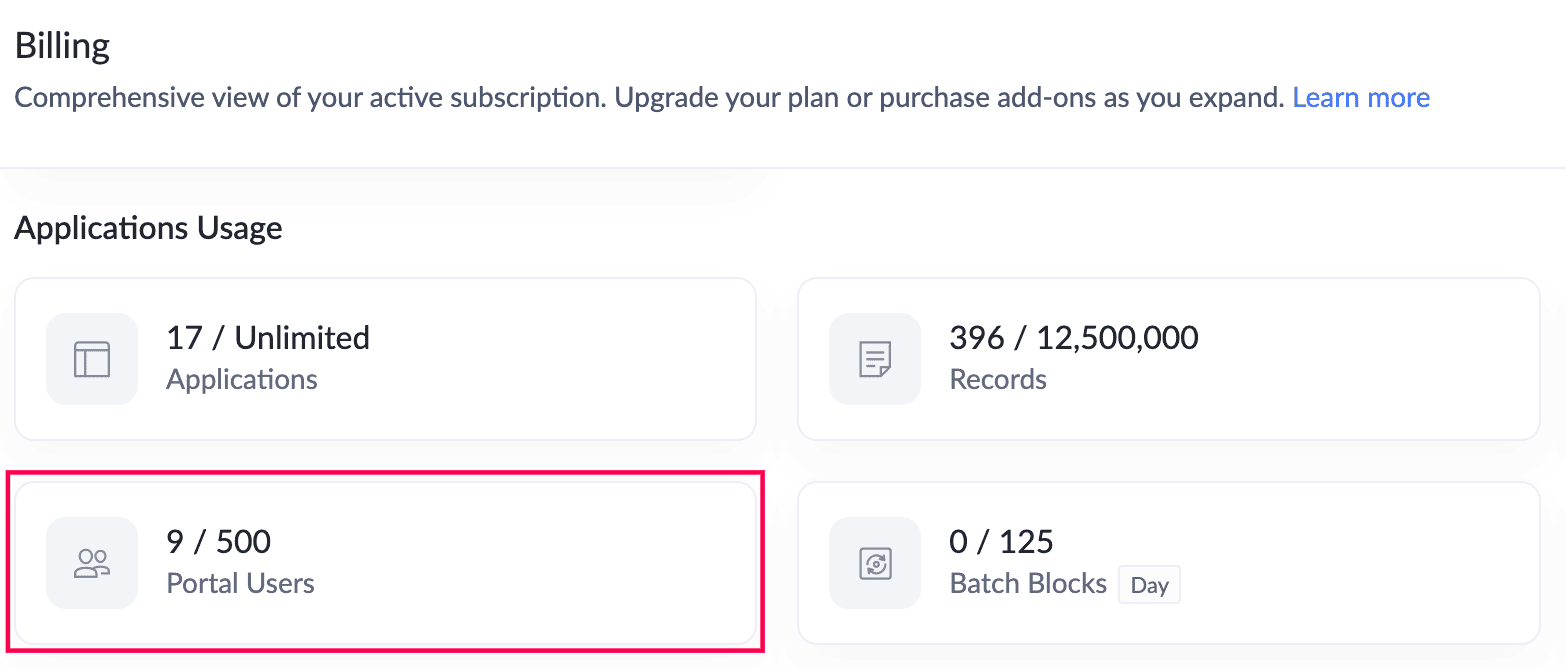Viewport: 1566px width, 668px height.
Task: Click the Batch Blocks label text
Action: 1028,584
